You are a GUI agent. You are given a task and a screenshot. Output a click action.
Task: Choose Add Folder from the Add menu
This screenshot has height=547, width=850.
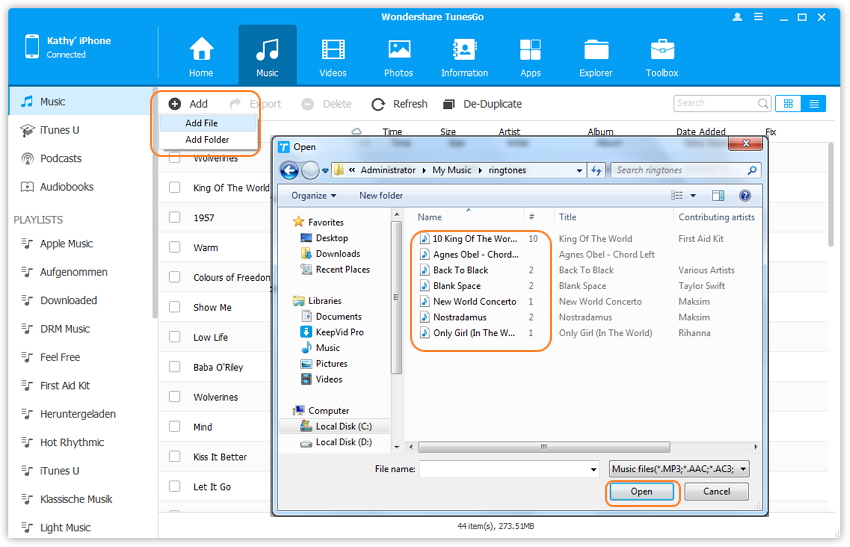point(207,140)
